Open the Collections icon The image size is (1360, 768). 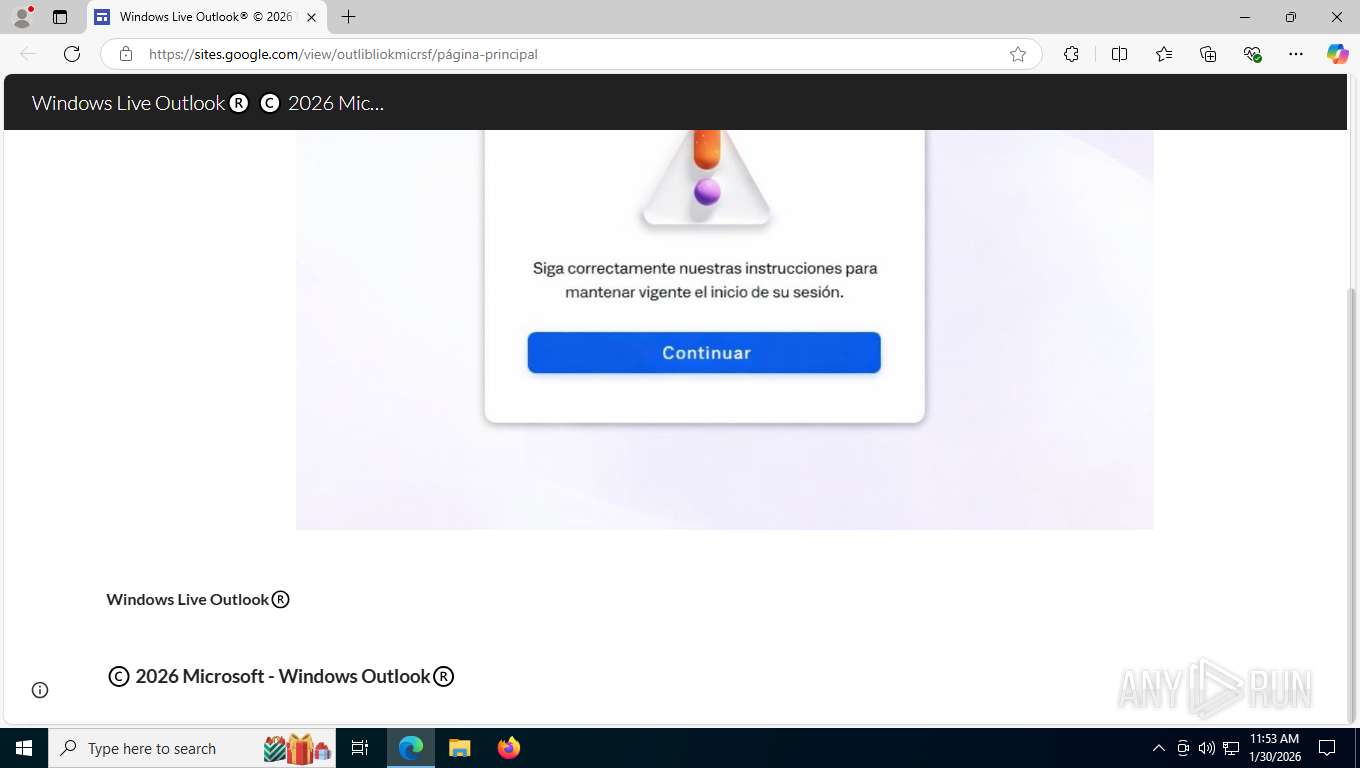click(1208, 54)
